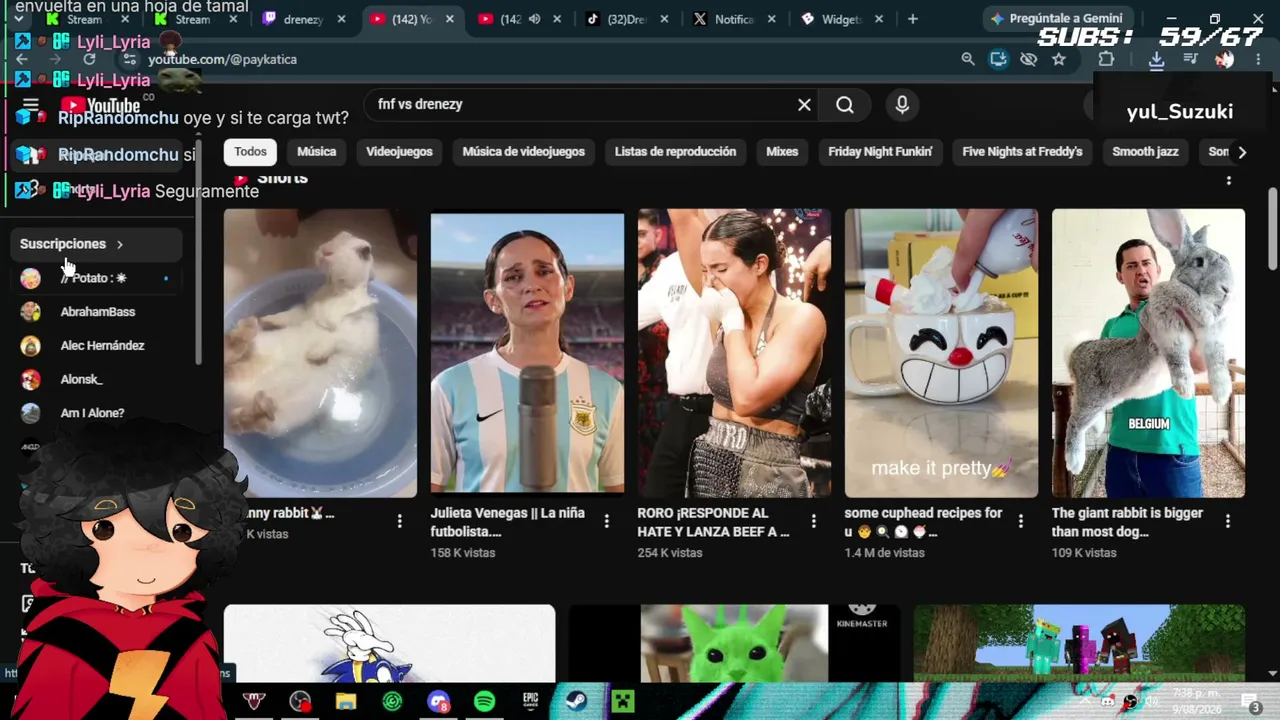1280x720 pixels.
Task: Launch Steam from the taskbar
Action: (576, 701)
